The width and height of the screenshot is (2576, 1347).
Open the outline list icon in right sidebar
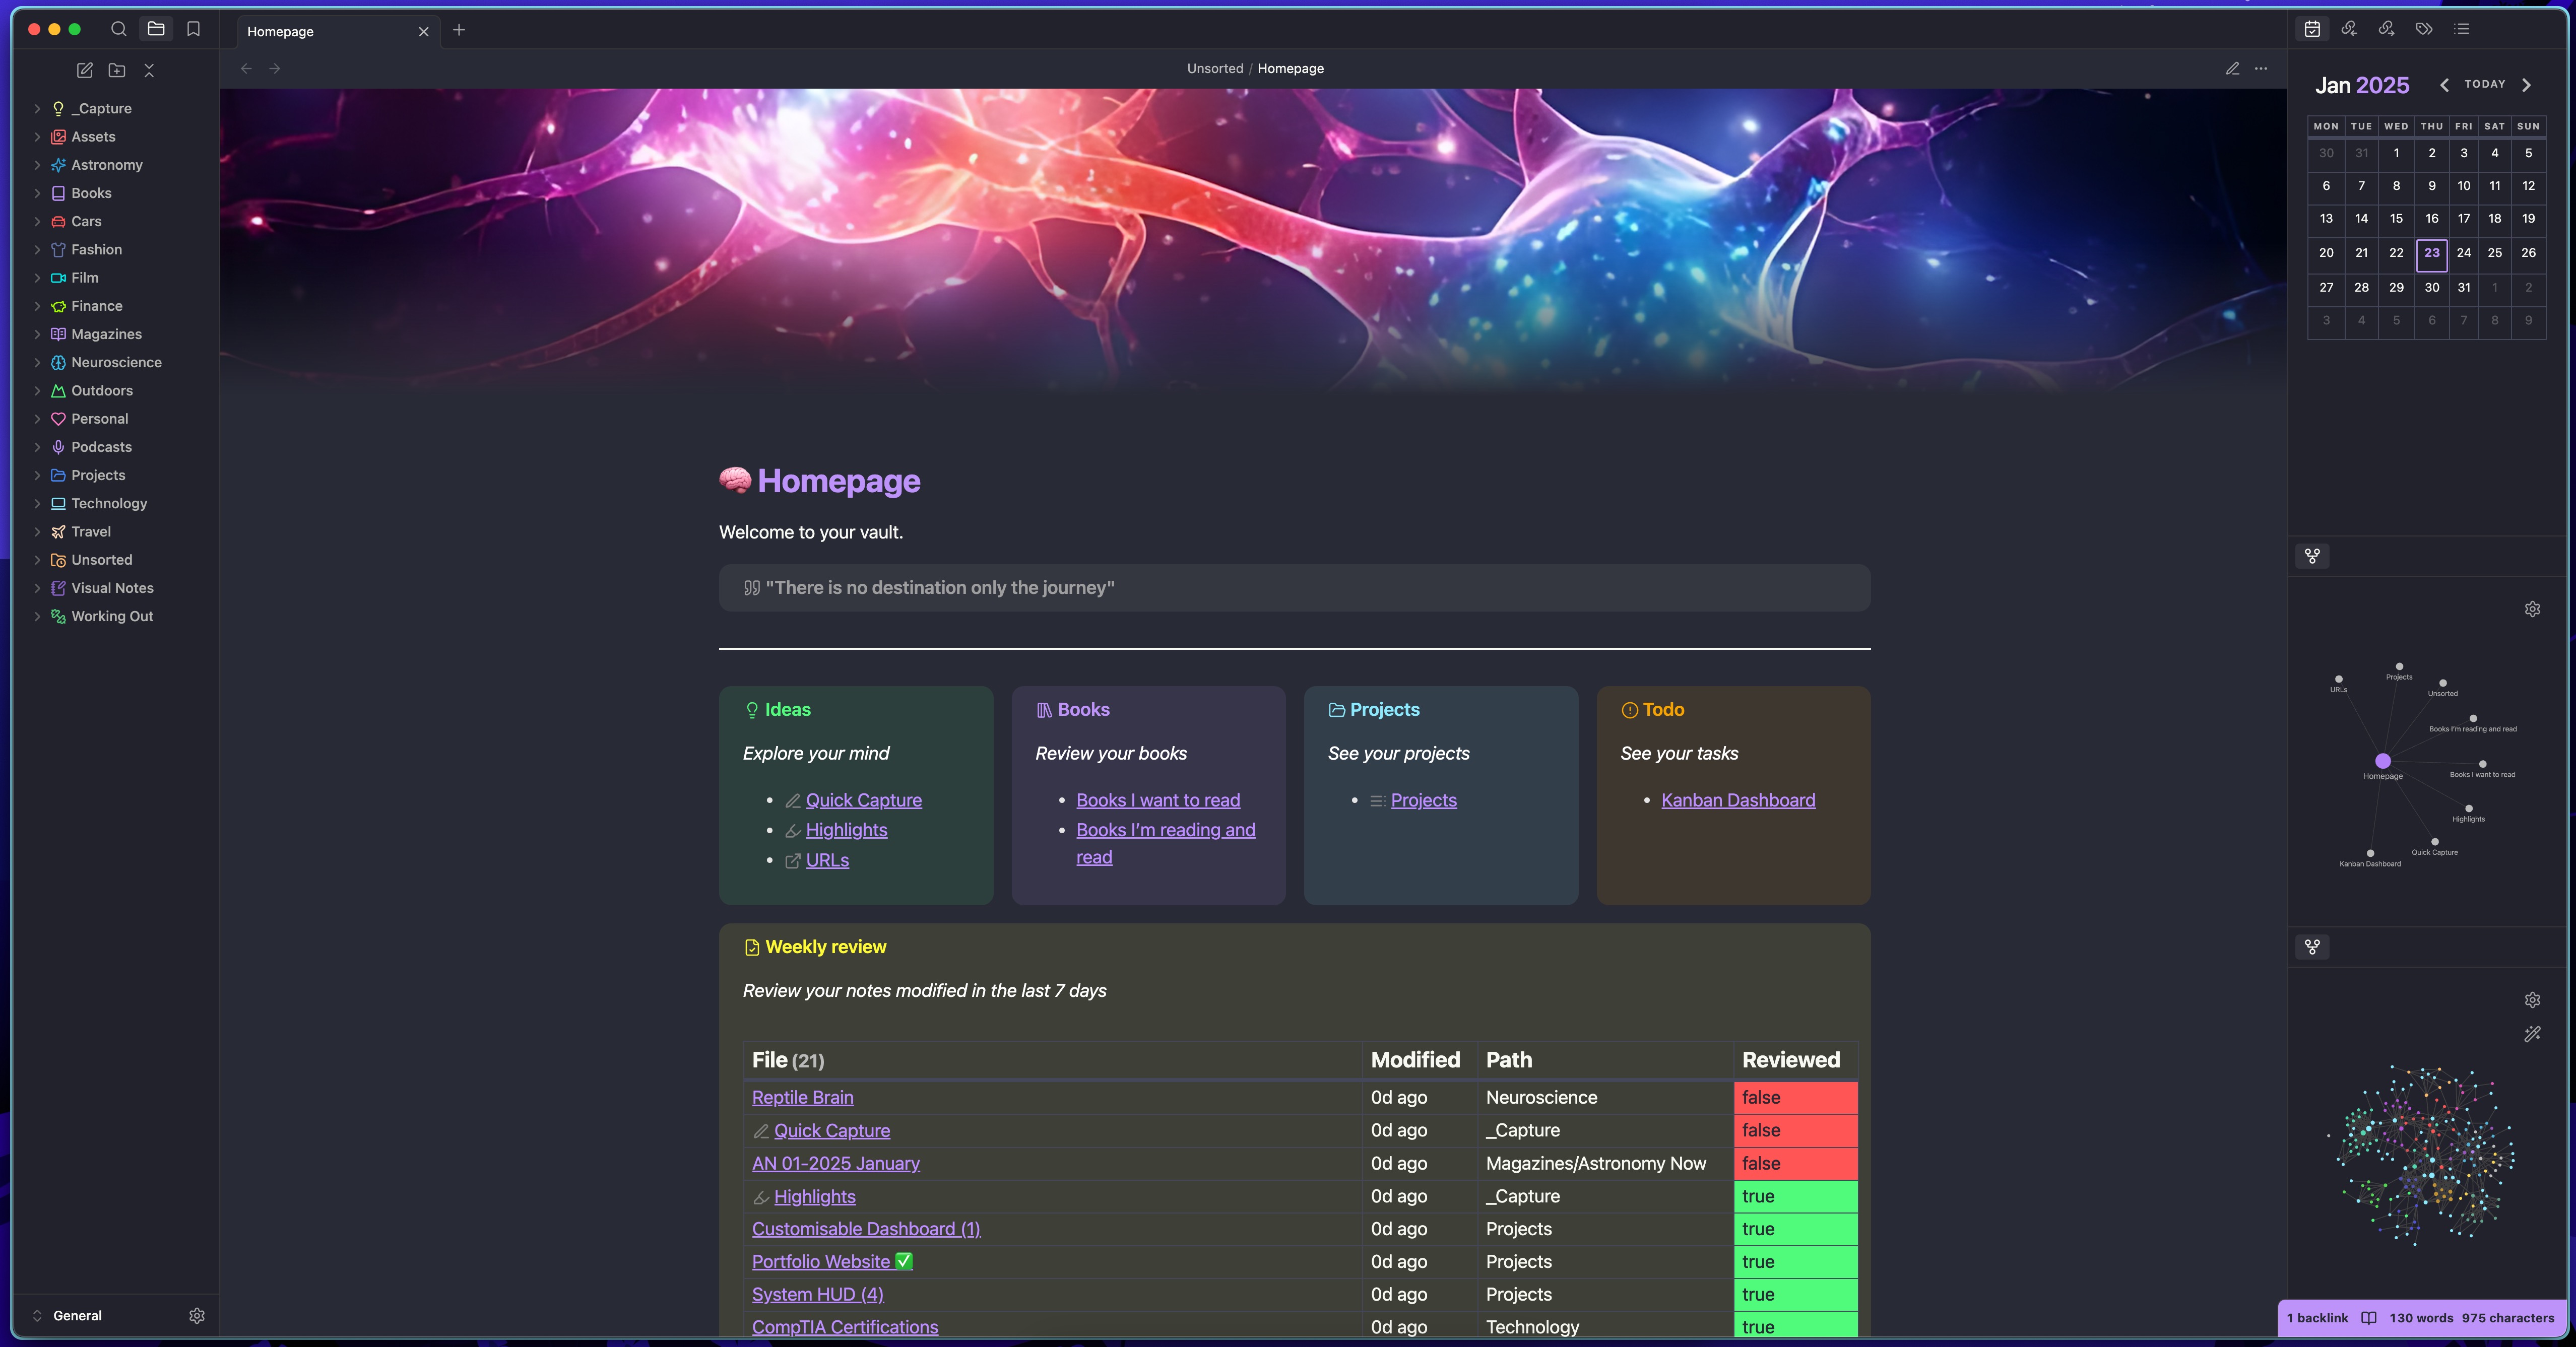pos(2462,29)
